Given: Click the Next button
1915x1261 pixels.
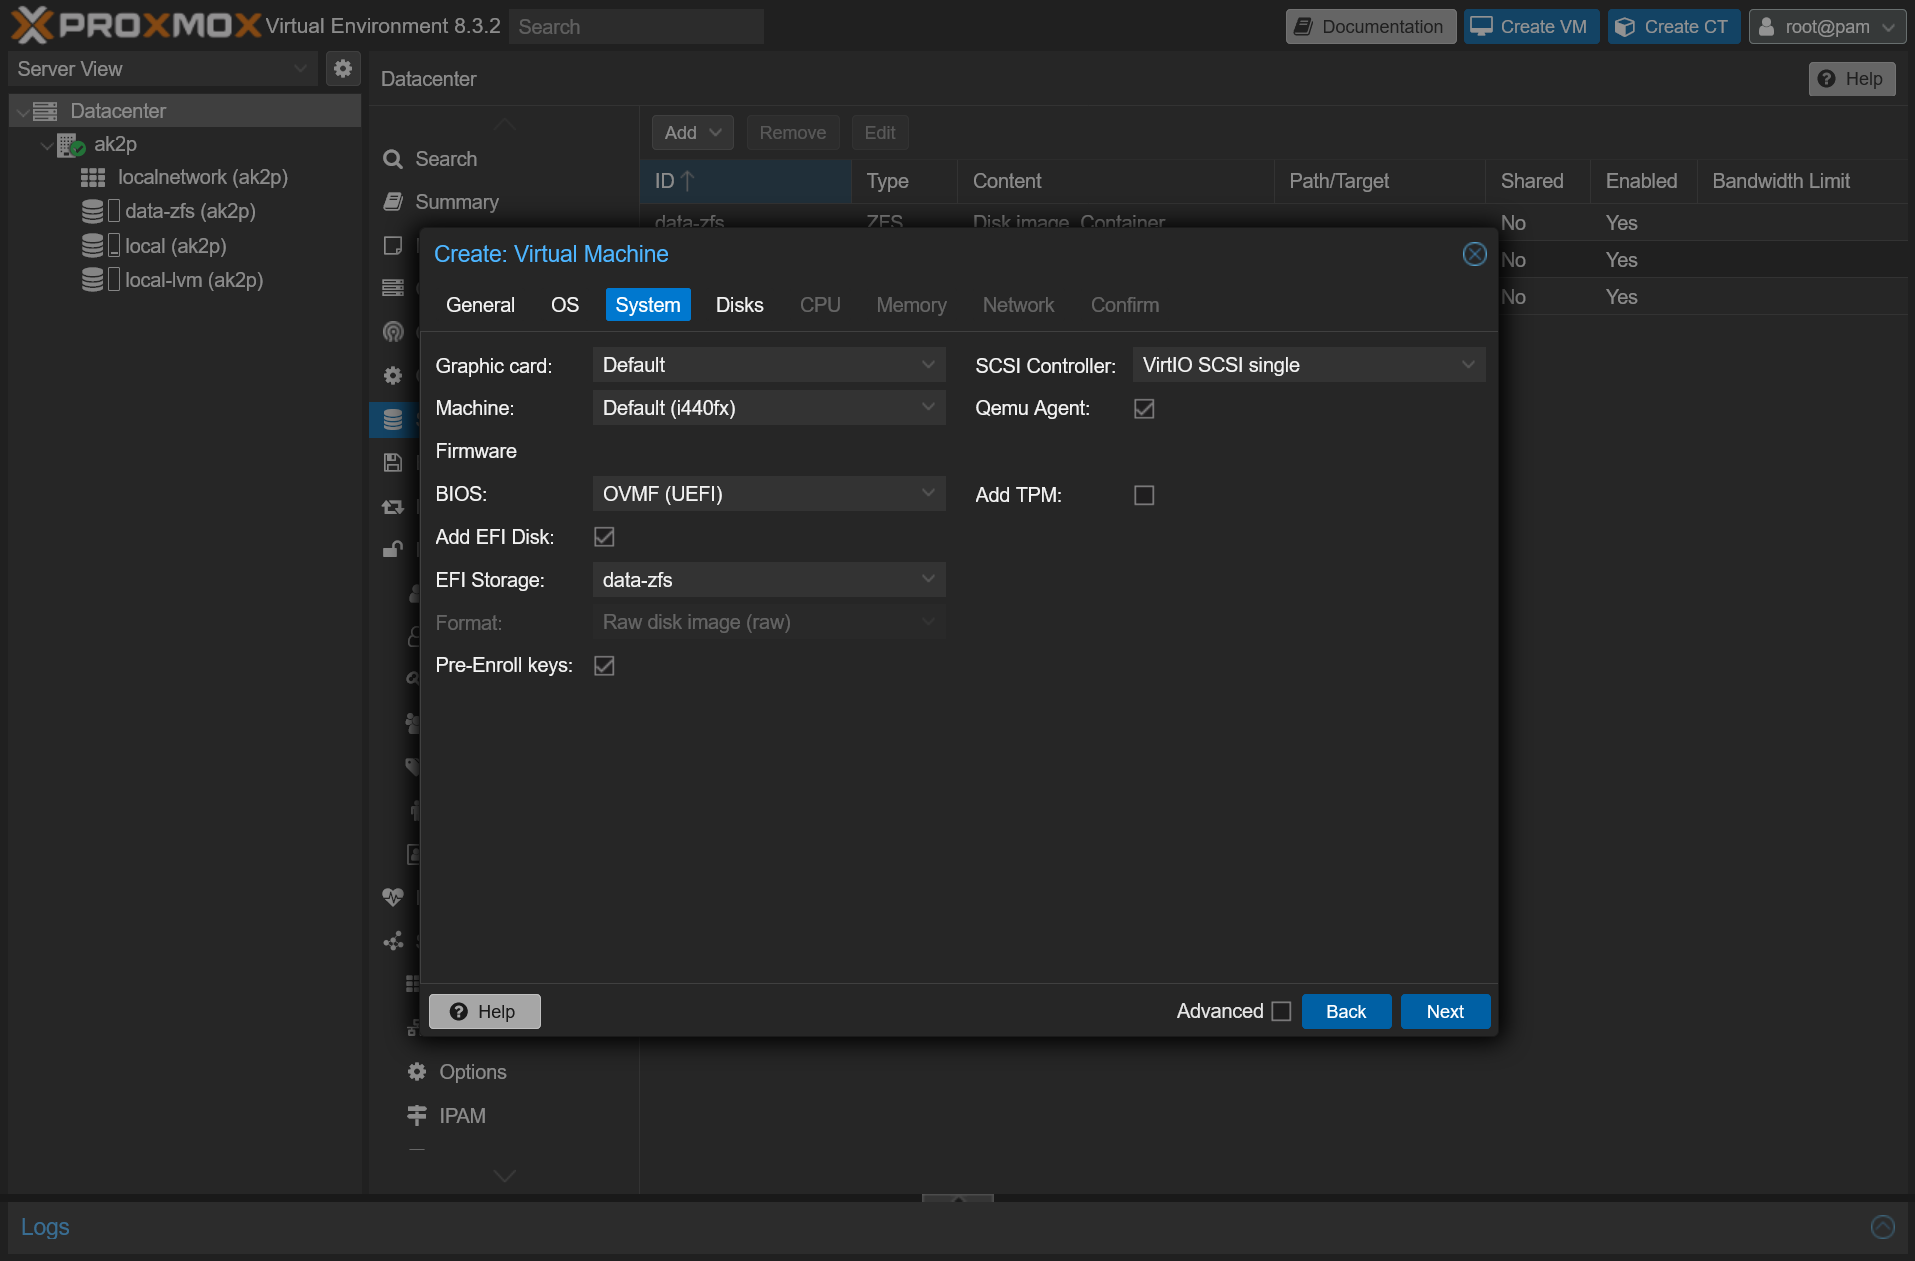Looking at the screenshot, I should pyautogui.click(x=1445, y=1011).
